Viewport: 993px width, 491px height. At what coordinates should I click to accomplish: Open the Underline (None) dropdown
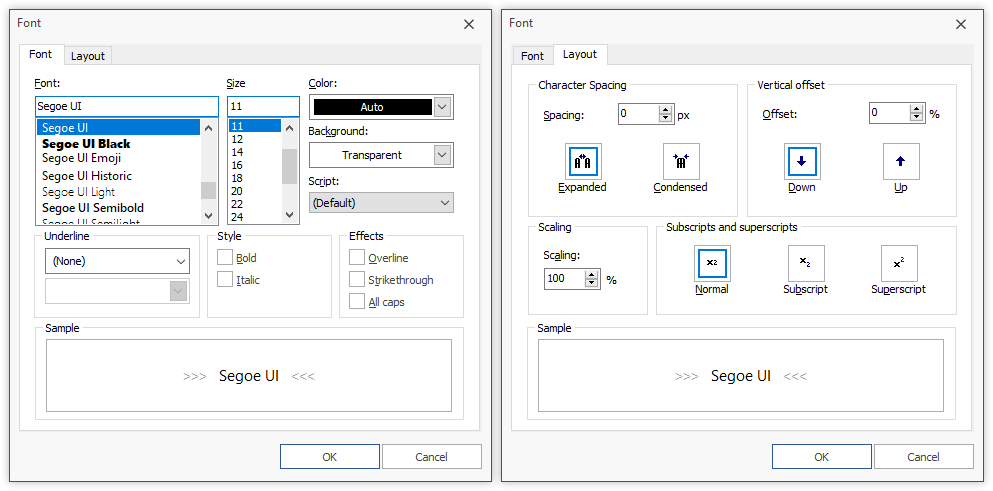[x=117, y=260]
